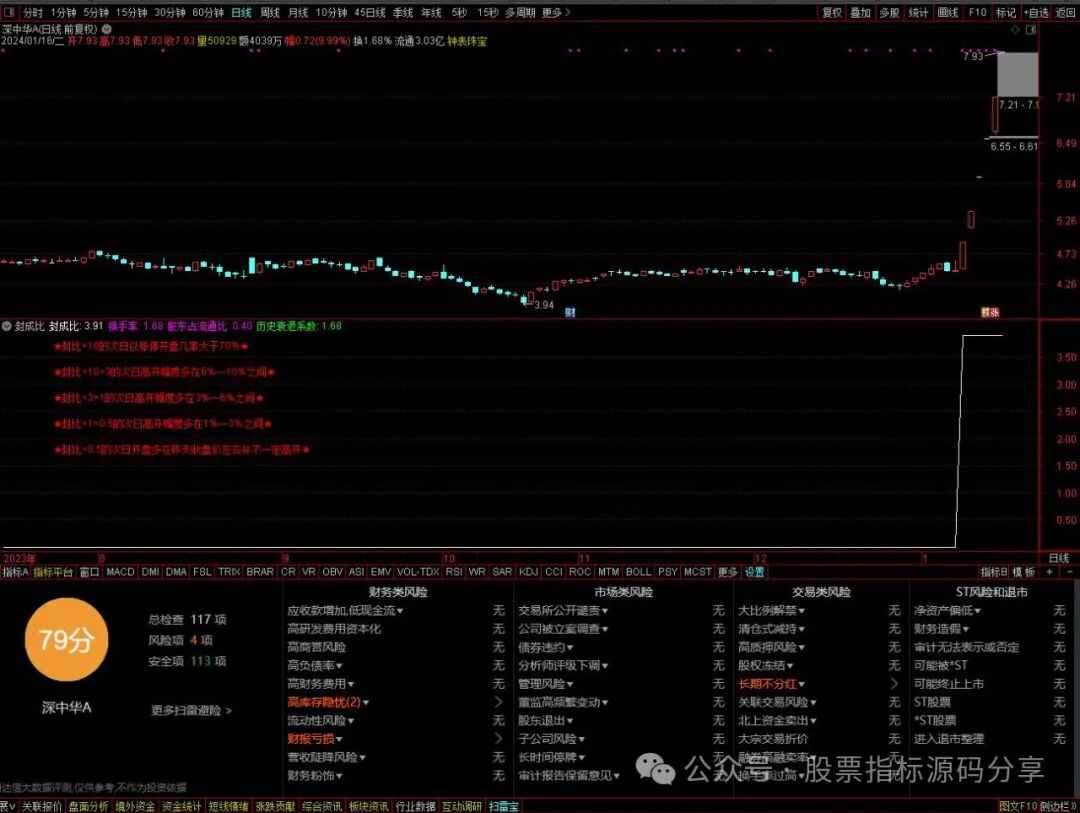1080x813 pixels.
Task: Click the orange 79分 score circle
Action: 66,640
